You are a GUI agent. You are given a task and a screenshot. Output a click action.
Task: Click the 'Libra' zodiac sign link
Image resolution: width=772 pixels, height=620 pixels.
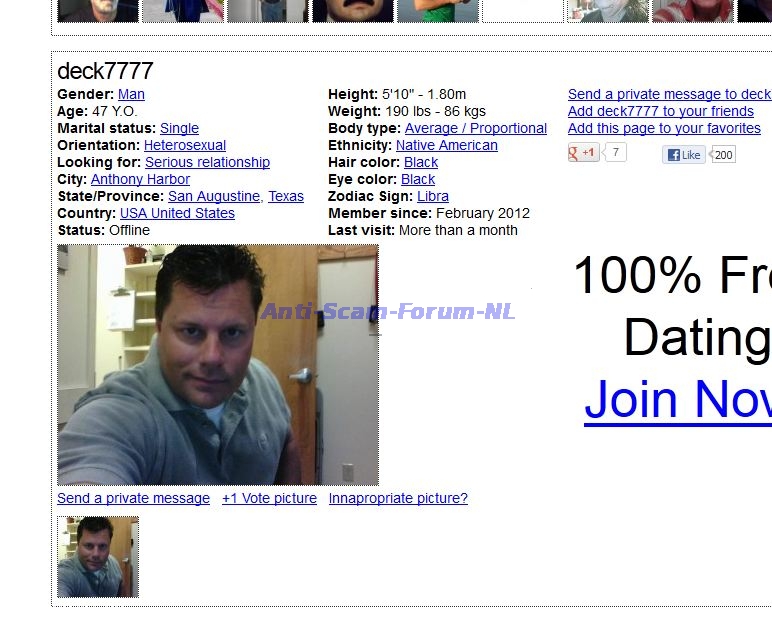433,196
